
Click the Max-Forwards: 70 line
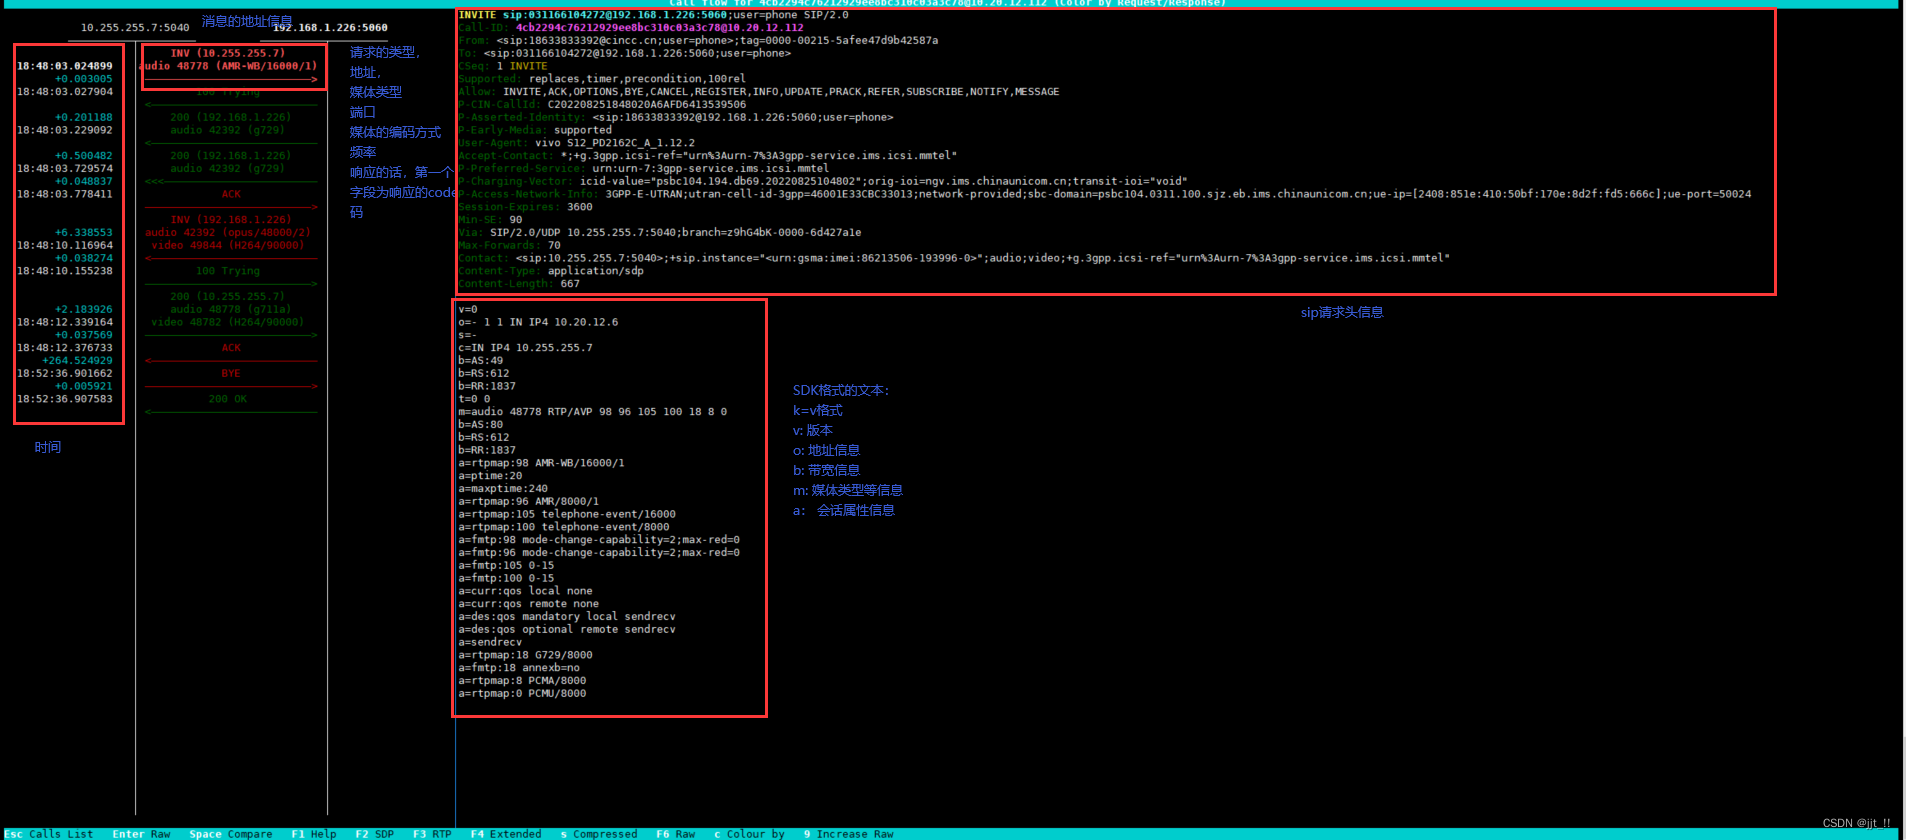[x=509, y=245]
